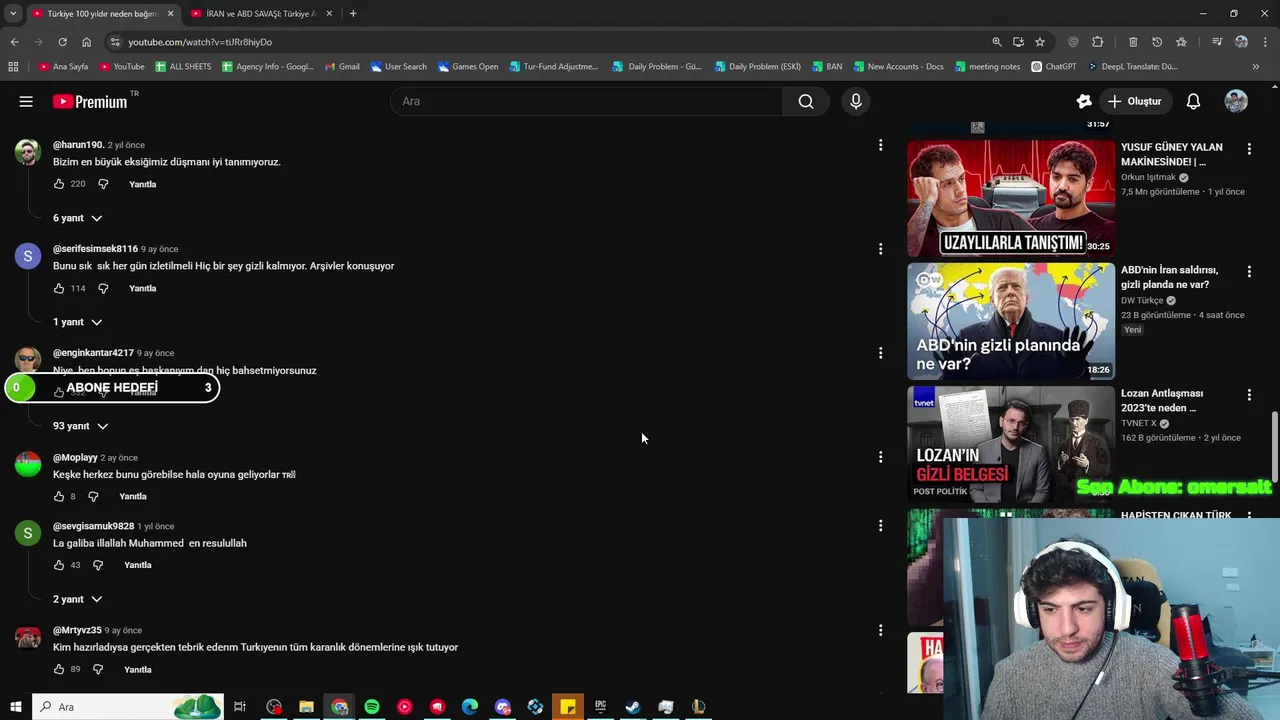The height and width of the screenshot is (720, 1280).
Task: Click Yanıtla under @sevgisamuk9828 comment
Action: tap(138, 565)
